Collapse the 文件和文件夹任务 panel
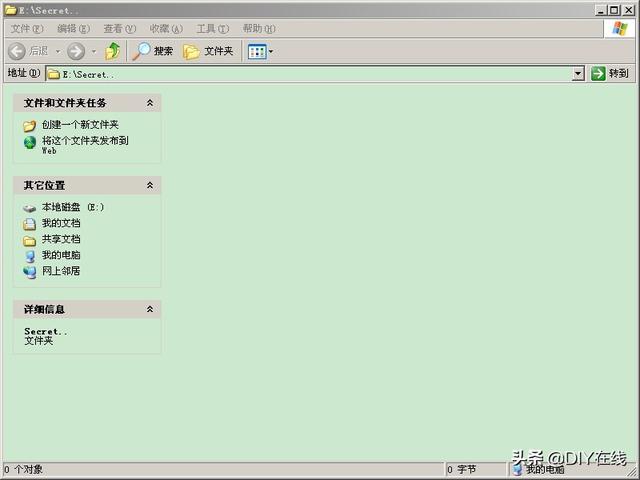 point(150,103)
